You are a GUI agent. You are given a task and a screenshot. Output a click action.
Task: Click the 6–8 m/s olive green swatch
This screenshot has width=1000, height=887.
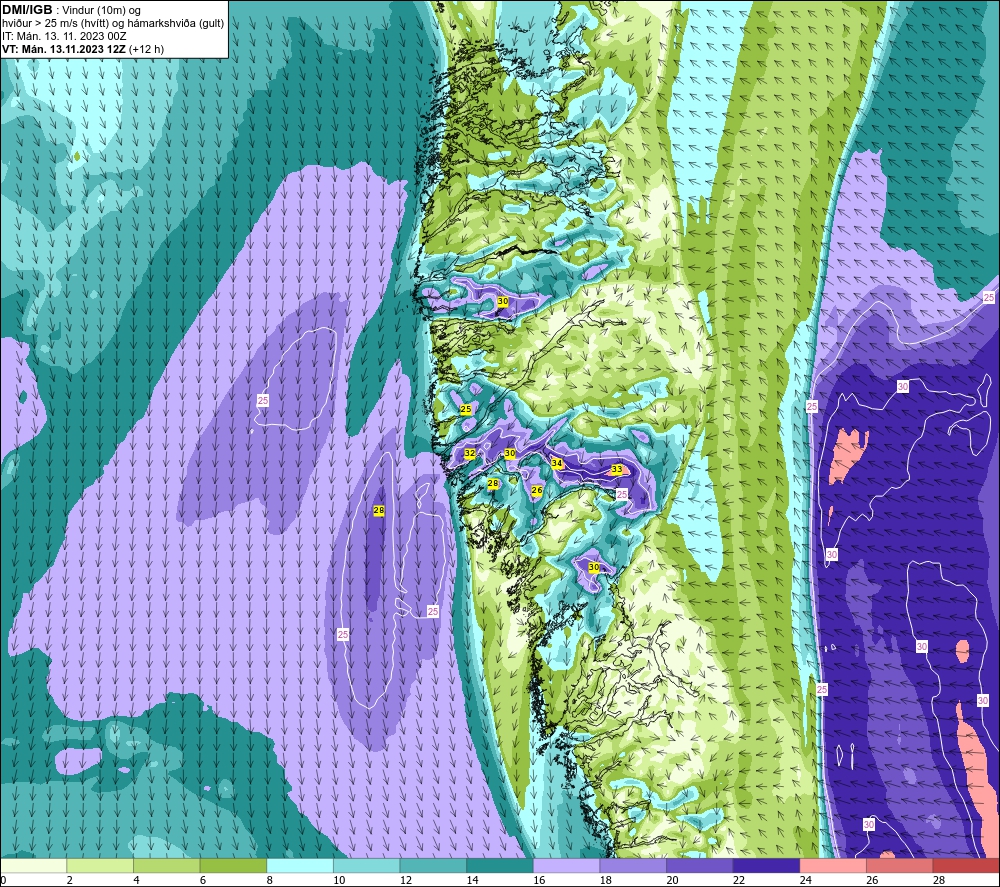[x=233, y=865]
